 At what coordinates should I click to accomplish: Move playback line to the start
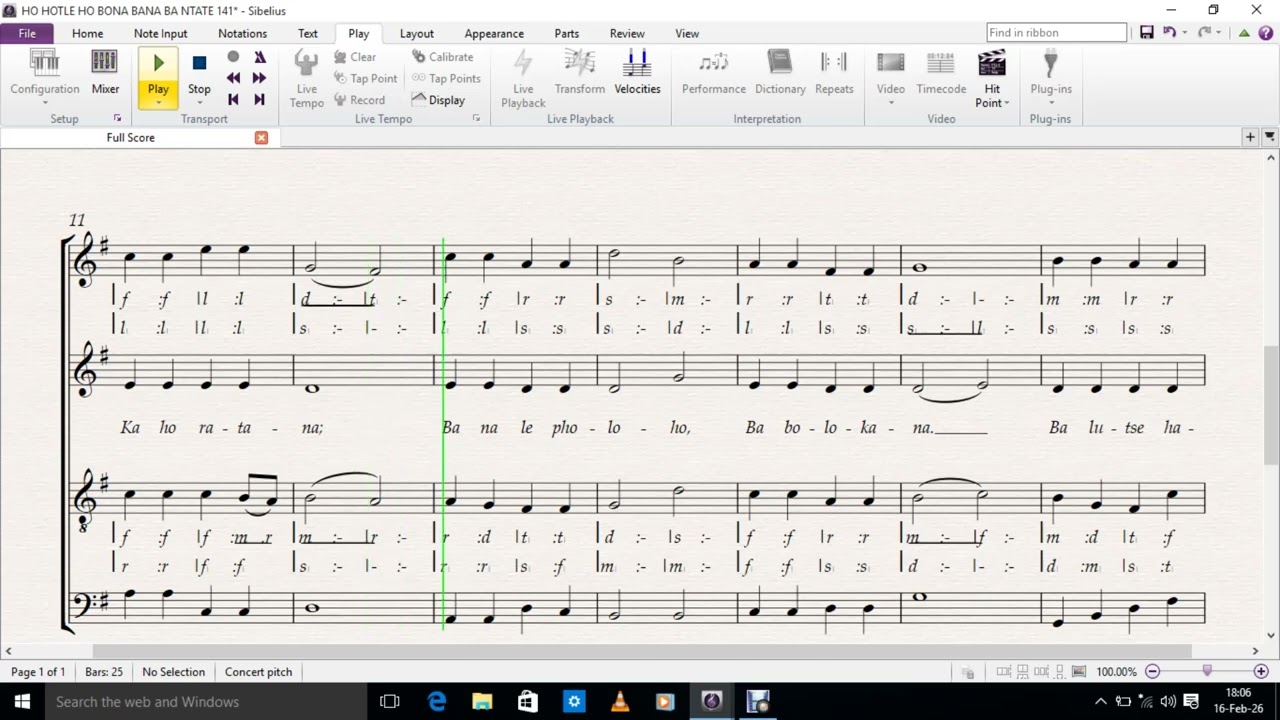[x=233, y=100]
